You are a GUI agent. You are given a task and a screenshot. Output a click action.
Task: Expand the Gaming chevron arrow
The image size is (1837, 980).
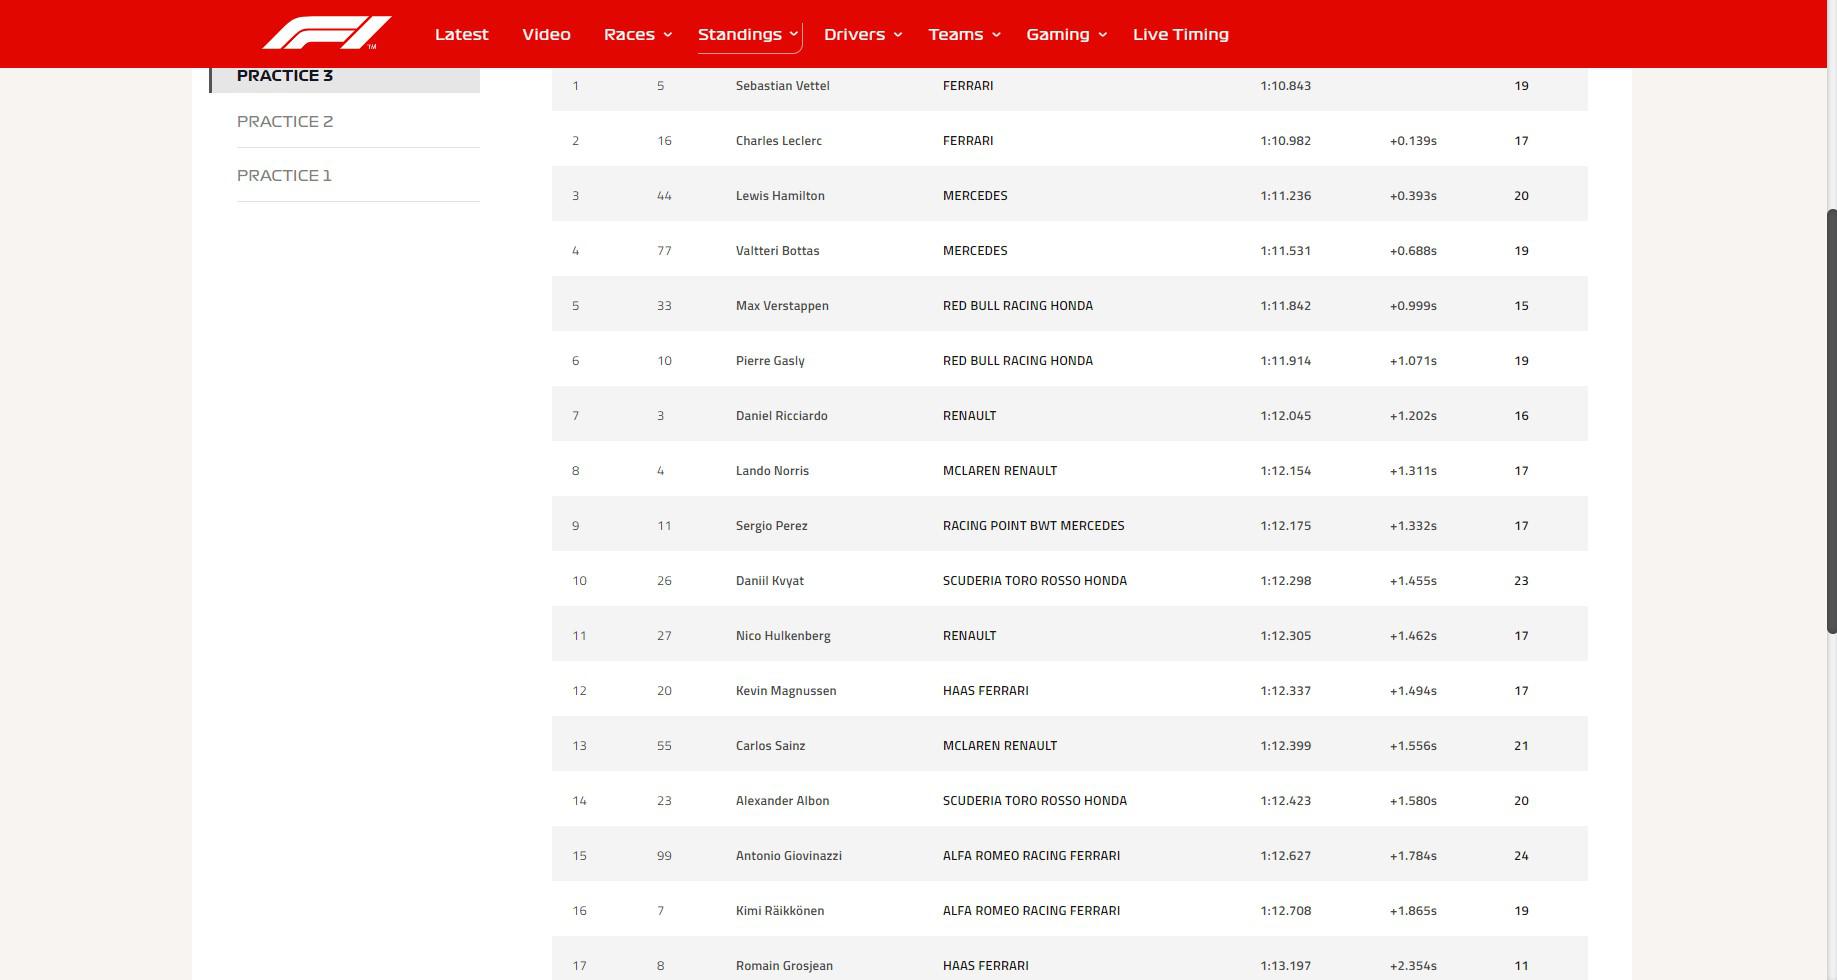pos(1102,34)
